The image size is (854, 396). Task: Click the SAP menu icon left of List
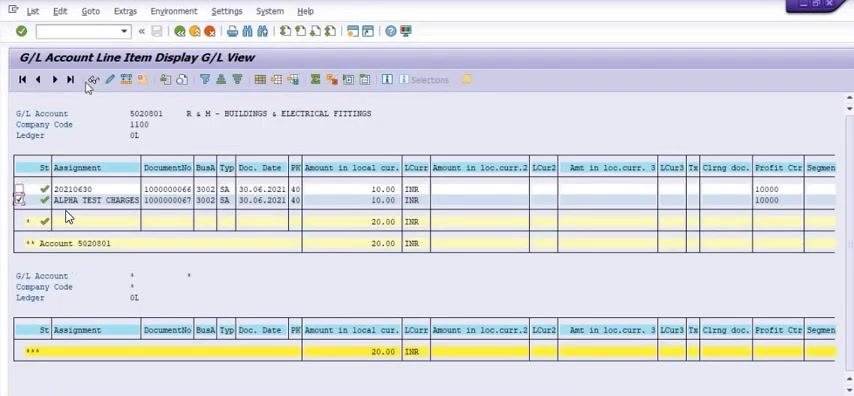point(14,10)
